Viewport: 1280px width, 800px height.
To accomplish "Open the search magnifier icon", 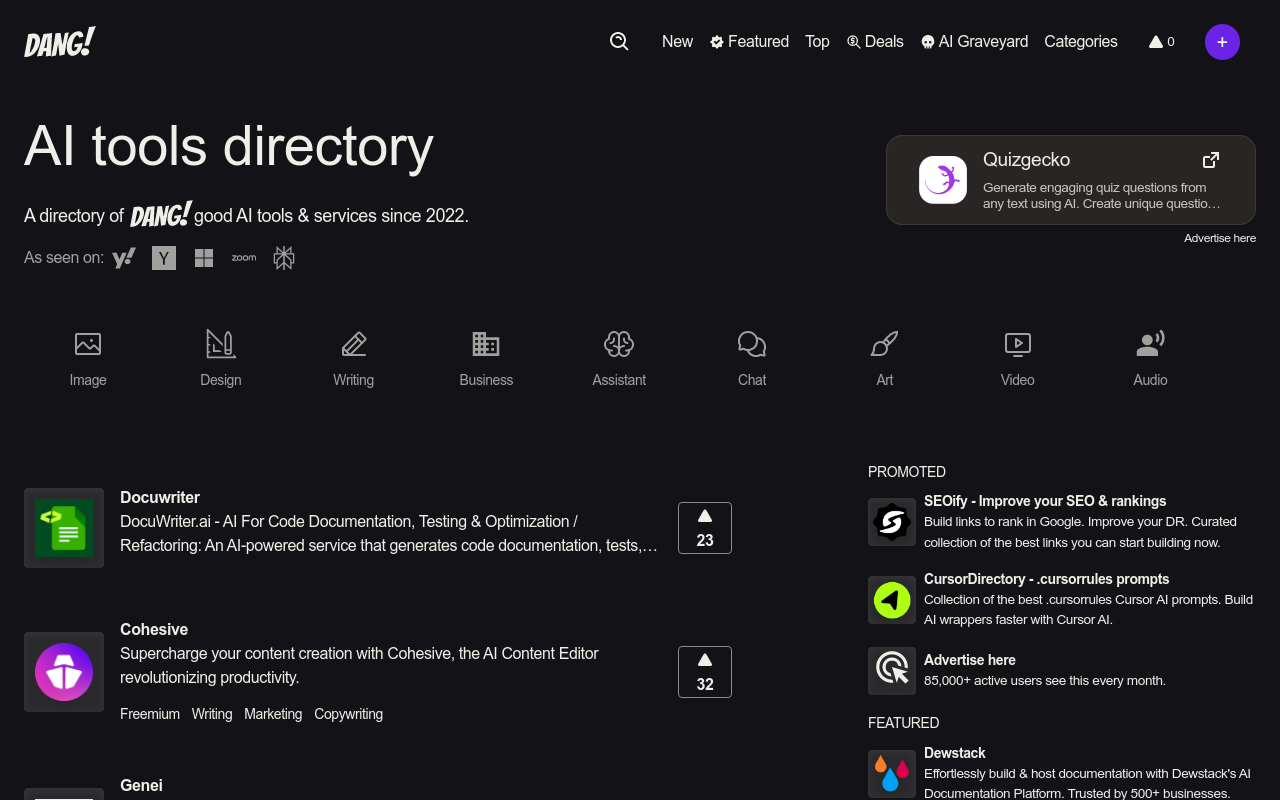I will click(x=619, y=41).
